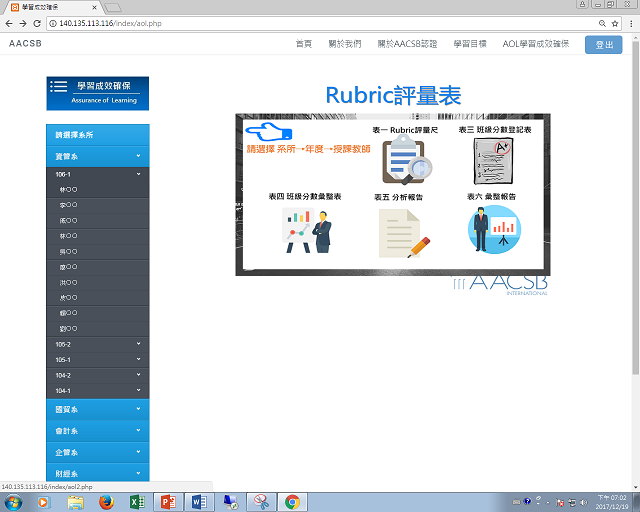Image resolution: width=640 pixels, height=512 pixels.
Task: Switch to Word in the taskbar
Action: pyautogui.click(x=199, y=502)
